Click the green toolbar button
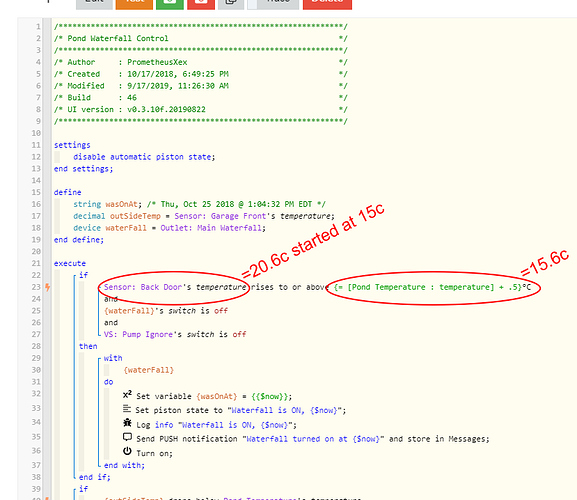Screen dimensions: 577x500 coord(170,3)
